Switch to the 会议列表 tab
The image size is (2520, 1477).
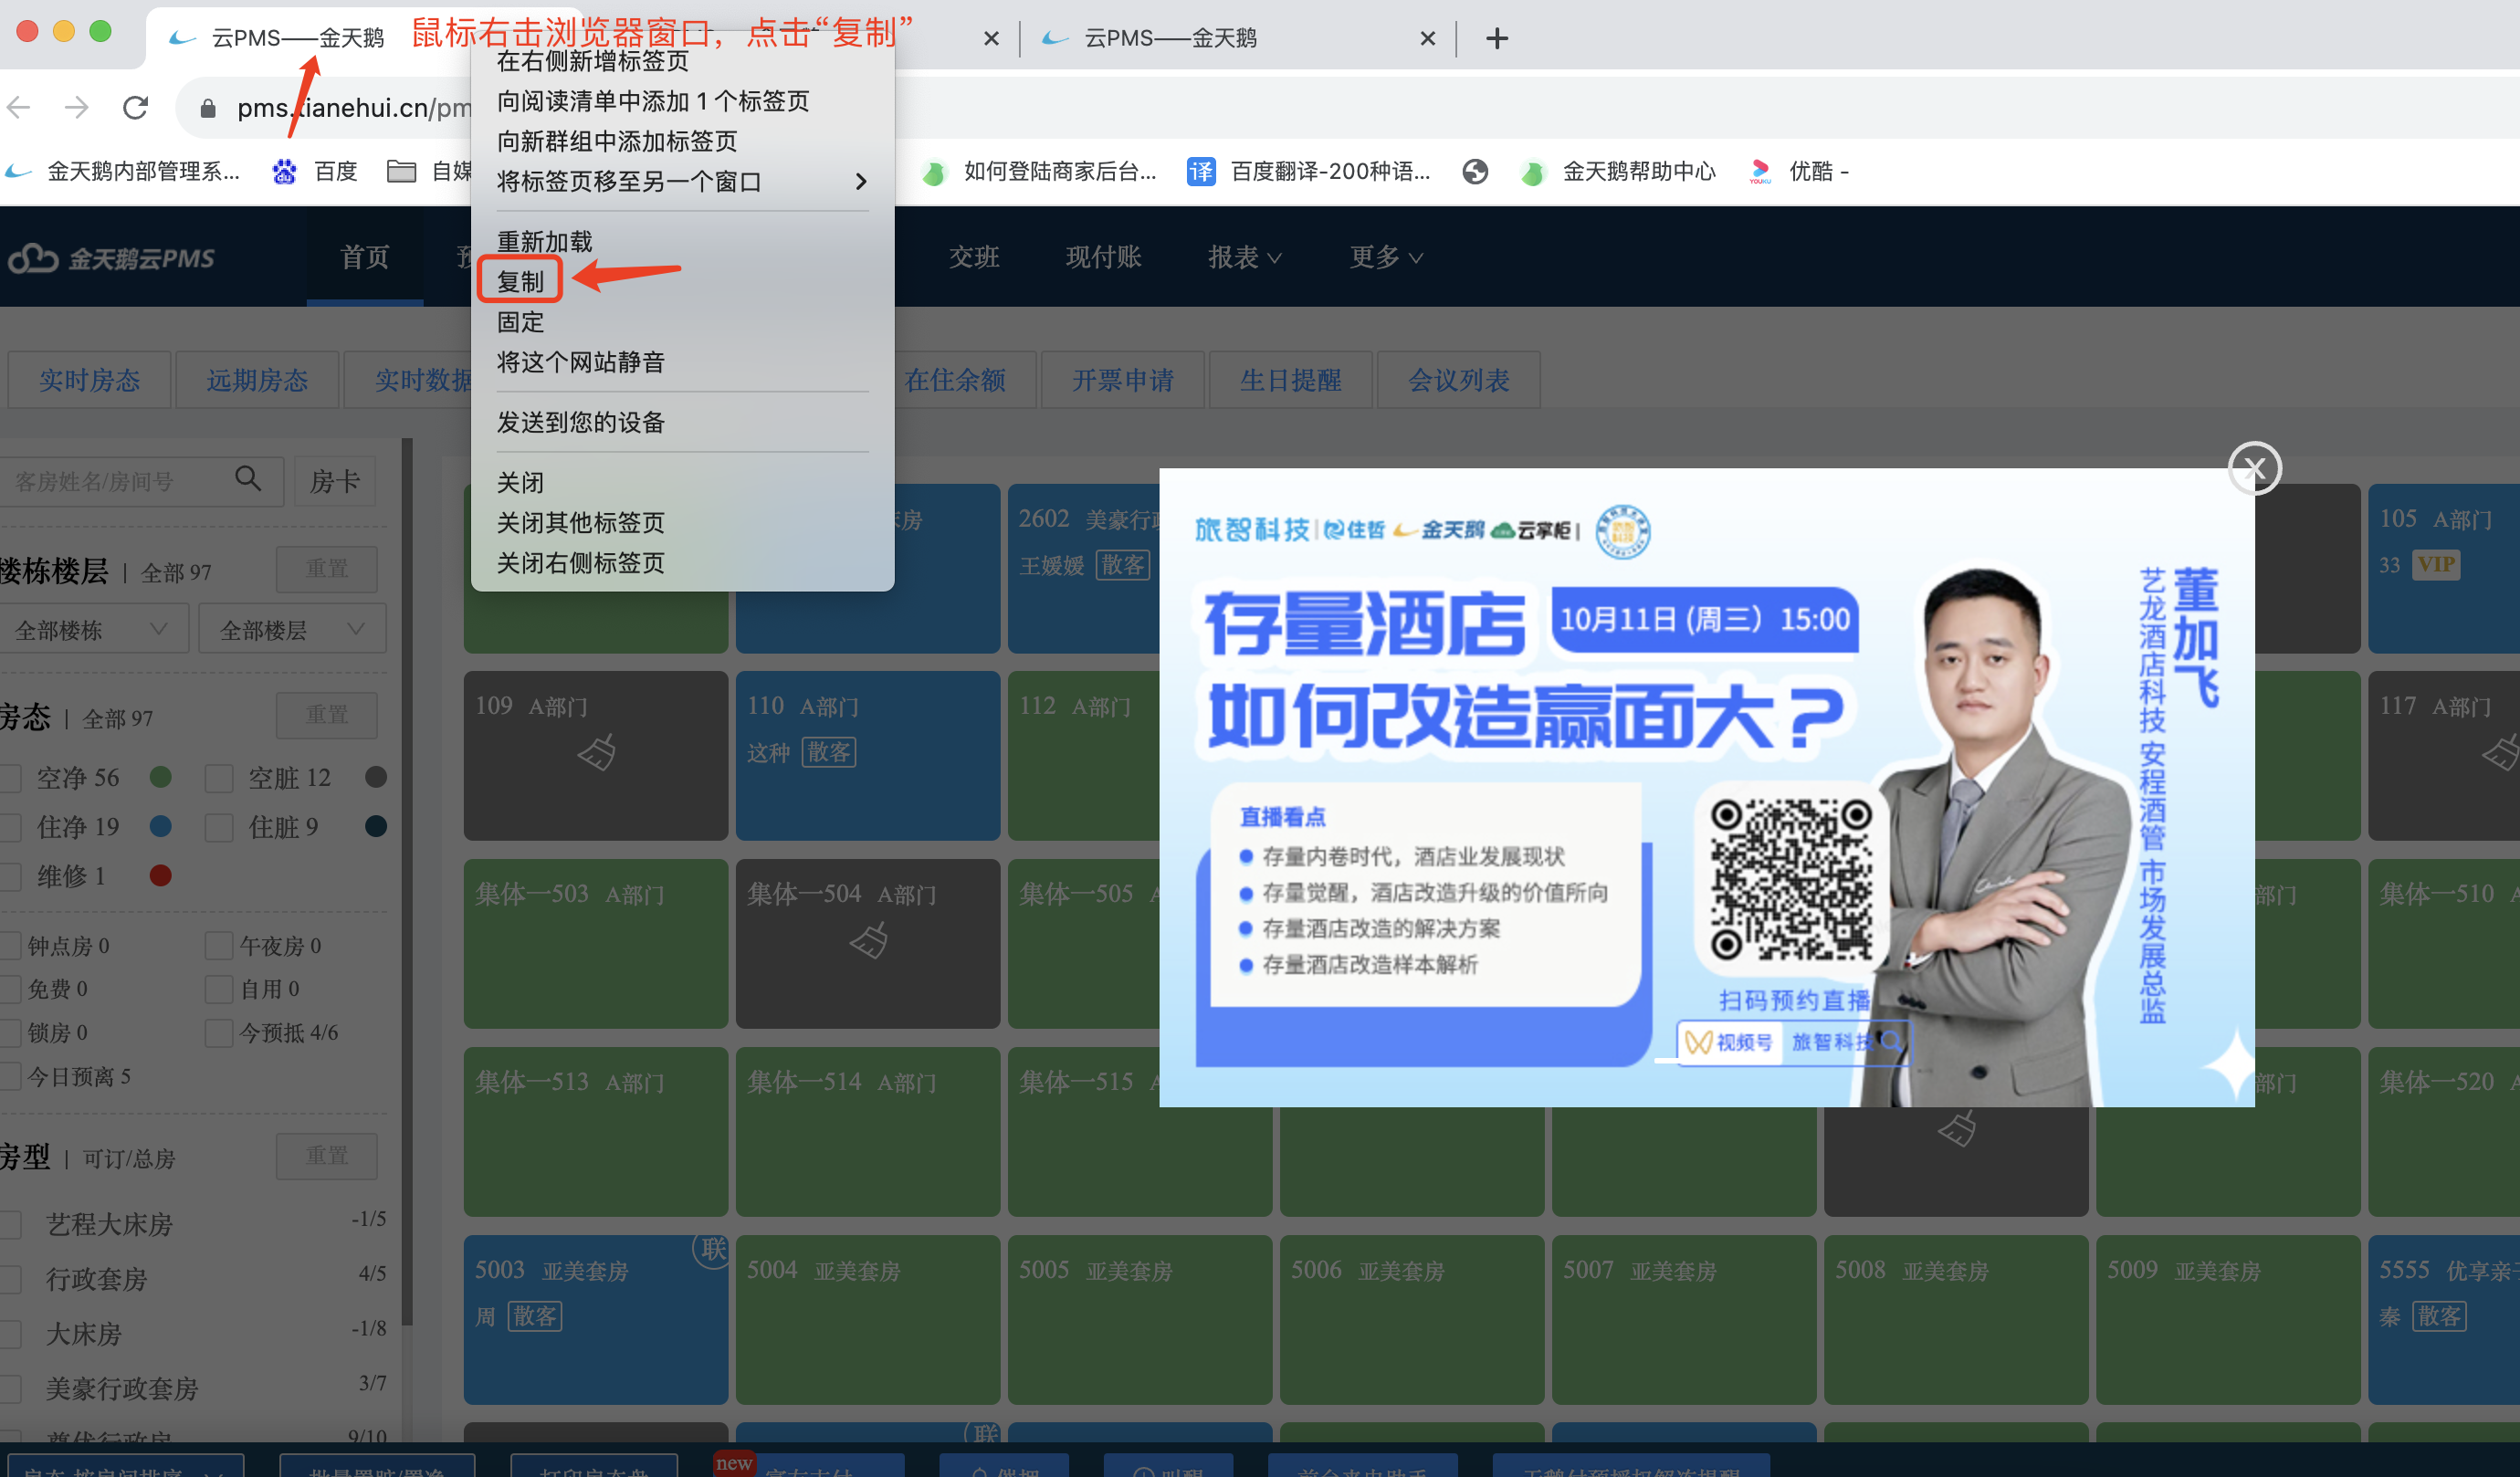[1459, 380]
